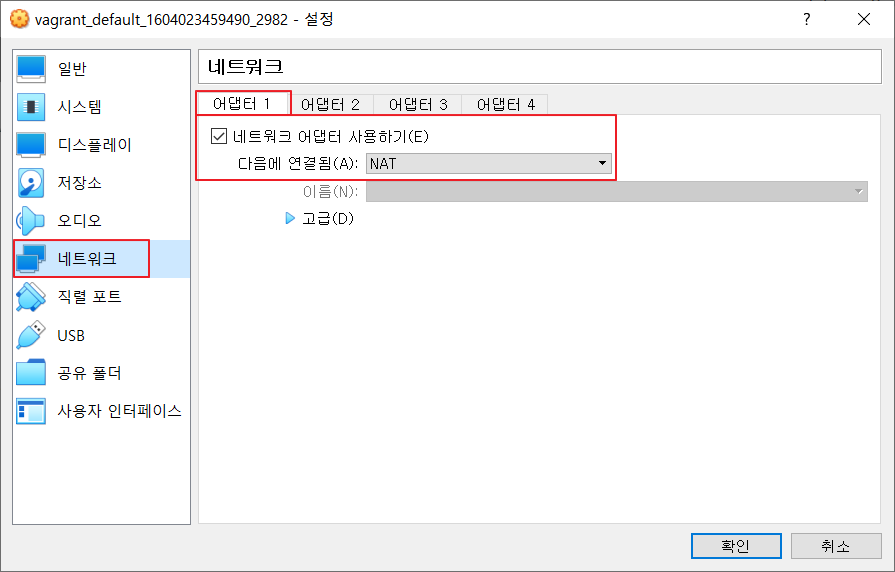Image resolution: width=895 pixels, height=572 pixels.
Task: Select 일반 label in sidebar
Action: [x=72, y=69]
